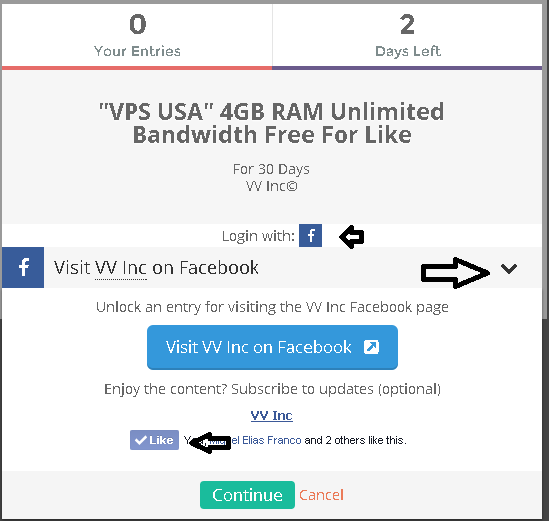
Task: Click the Facebook icon next to Login with
Action: [310, 235]
